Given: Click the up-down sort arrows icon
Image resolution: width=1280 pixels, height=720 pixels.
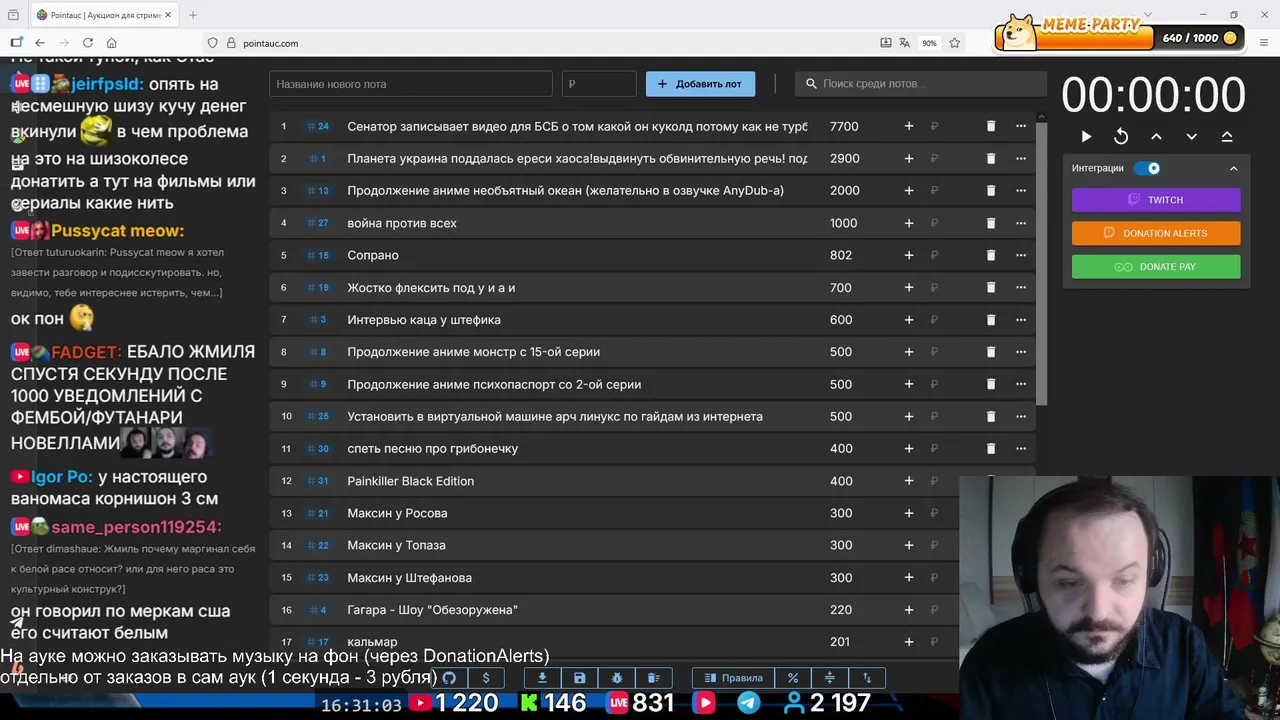Looking at the screenshot, I should pos(867,678).
